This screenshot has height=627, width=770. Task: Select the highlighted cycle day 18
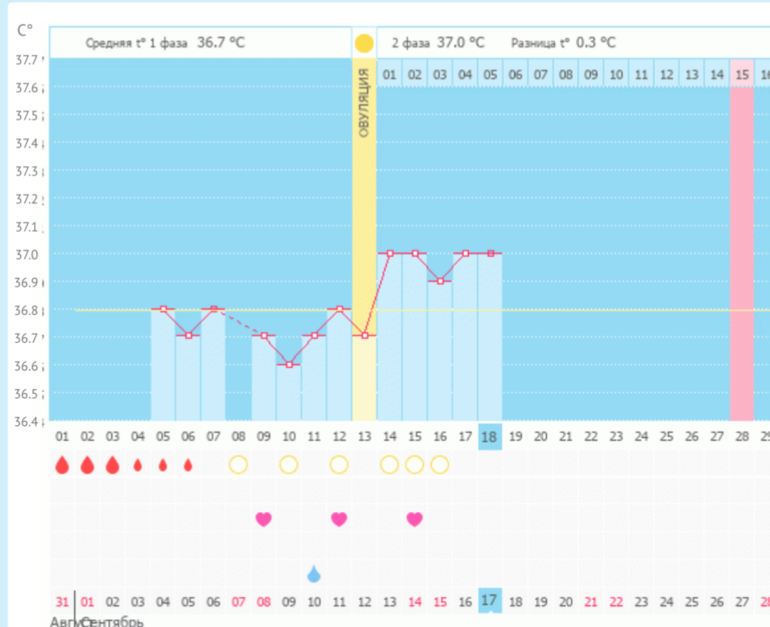click(490, 436)
